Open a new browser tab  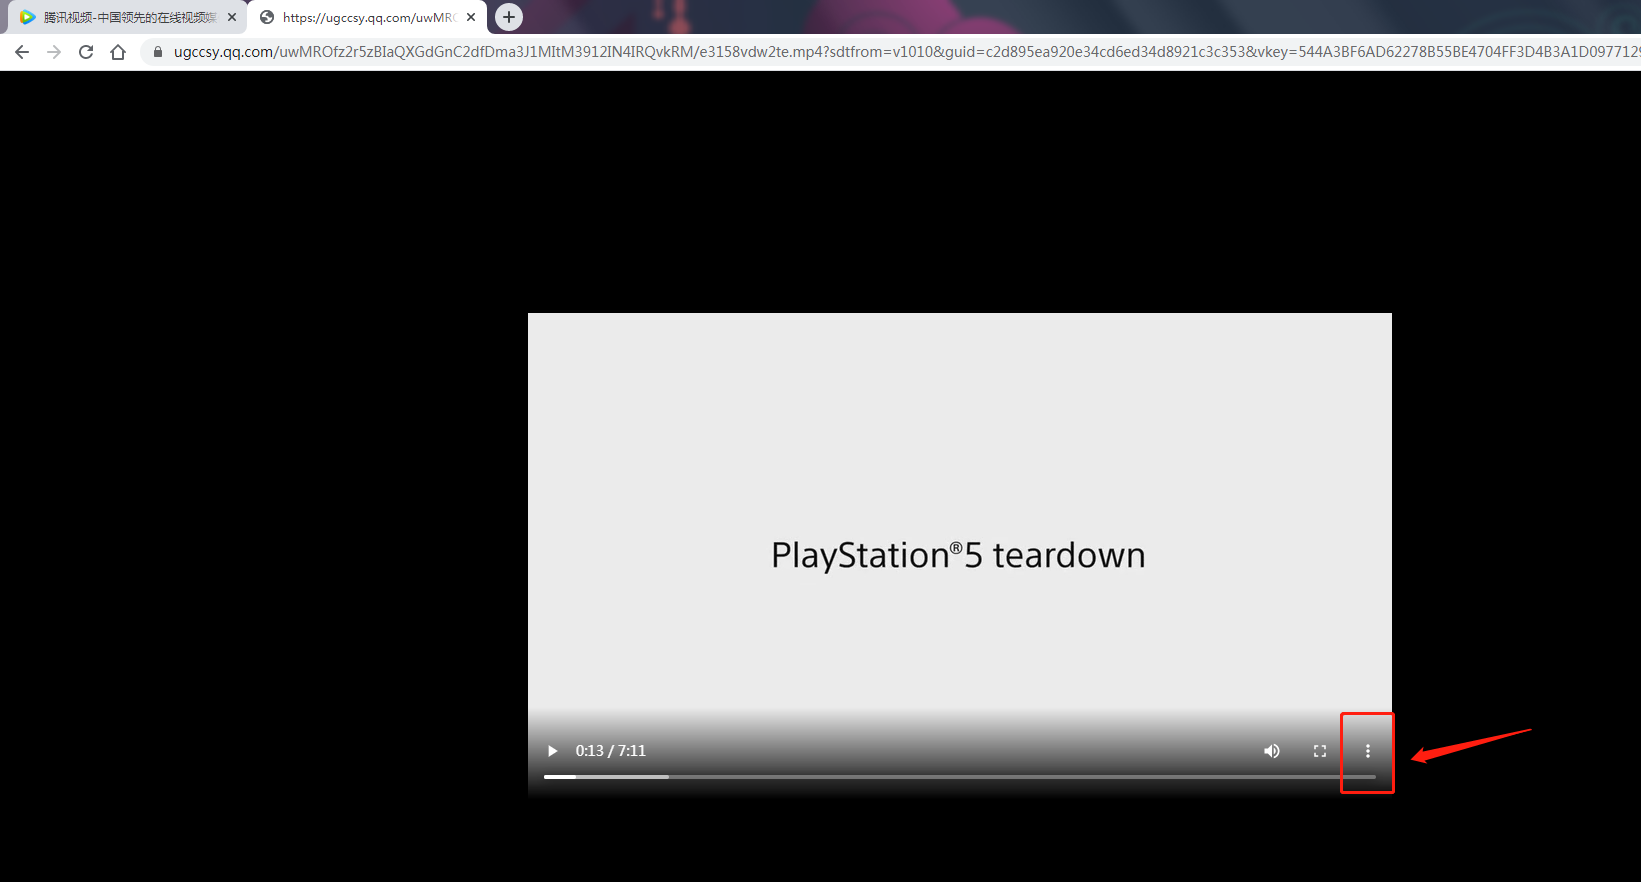pos(509,17)
